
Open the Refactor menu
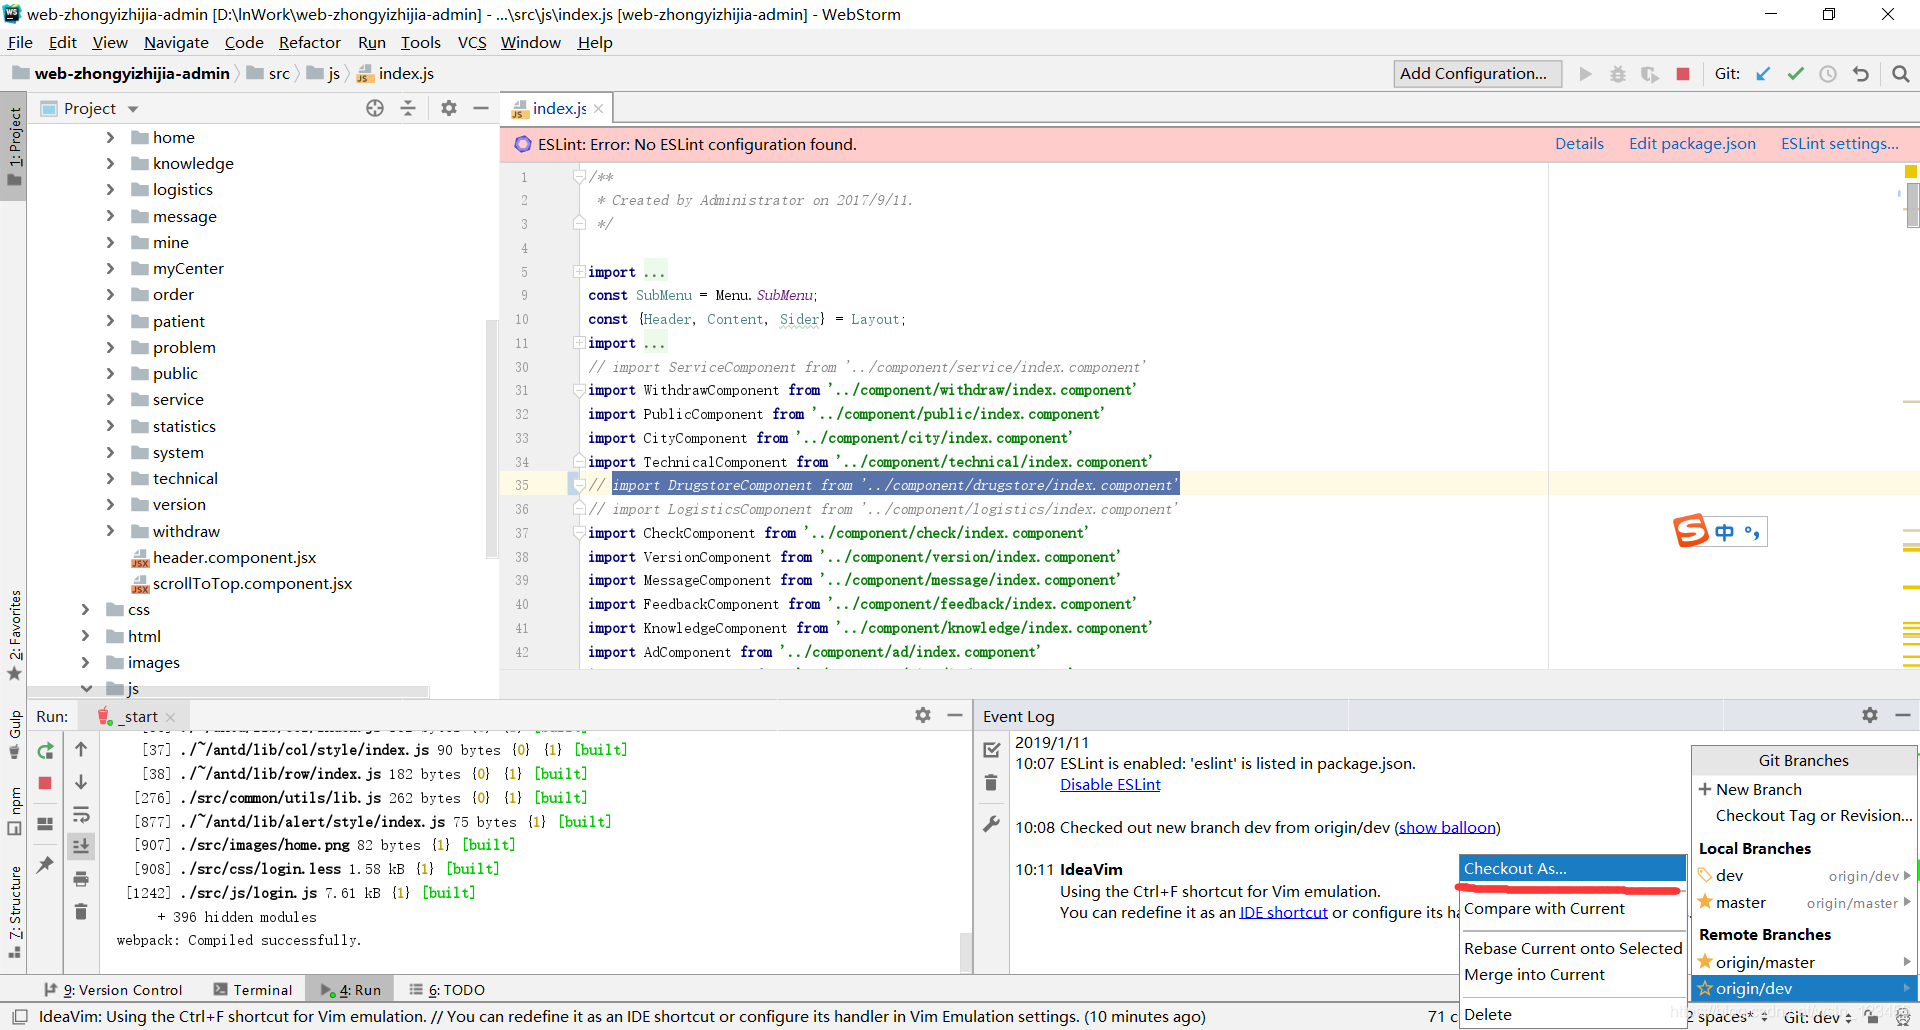pos(310,42)
